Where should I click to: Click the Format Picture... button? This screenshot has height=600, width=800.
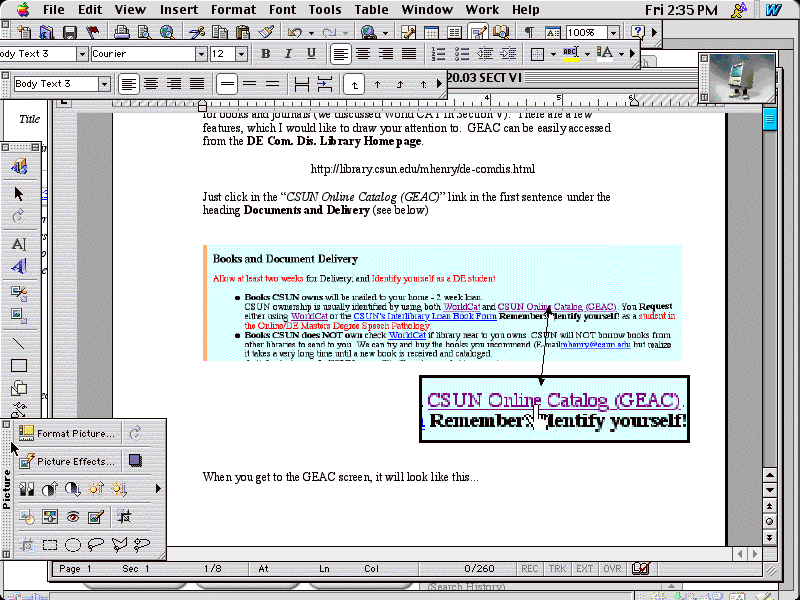(x=67, y=433)
